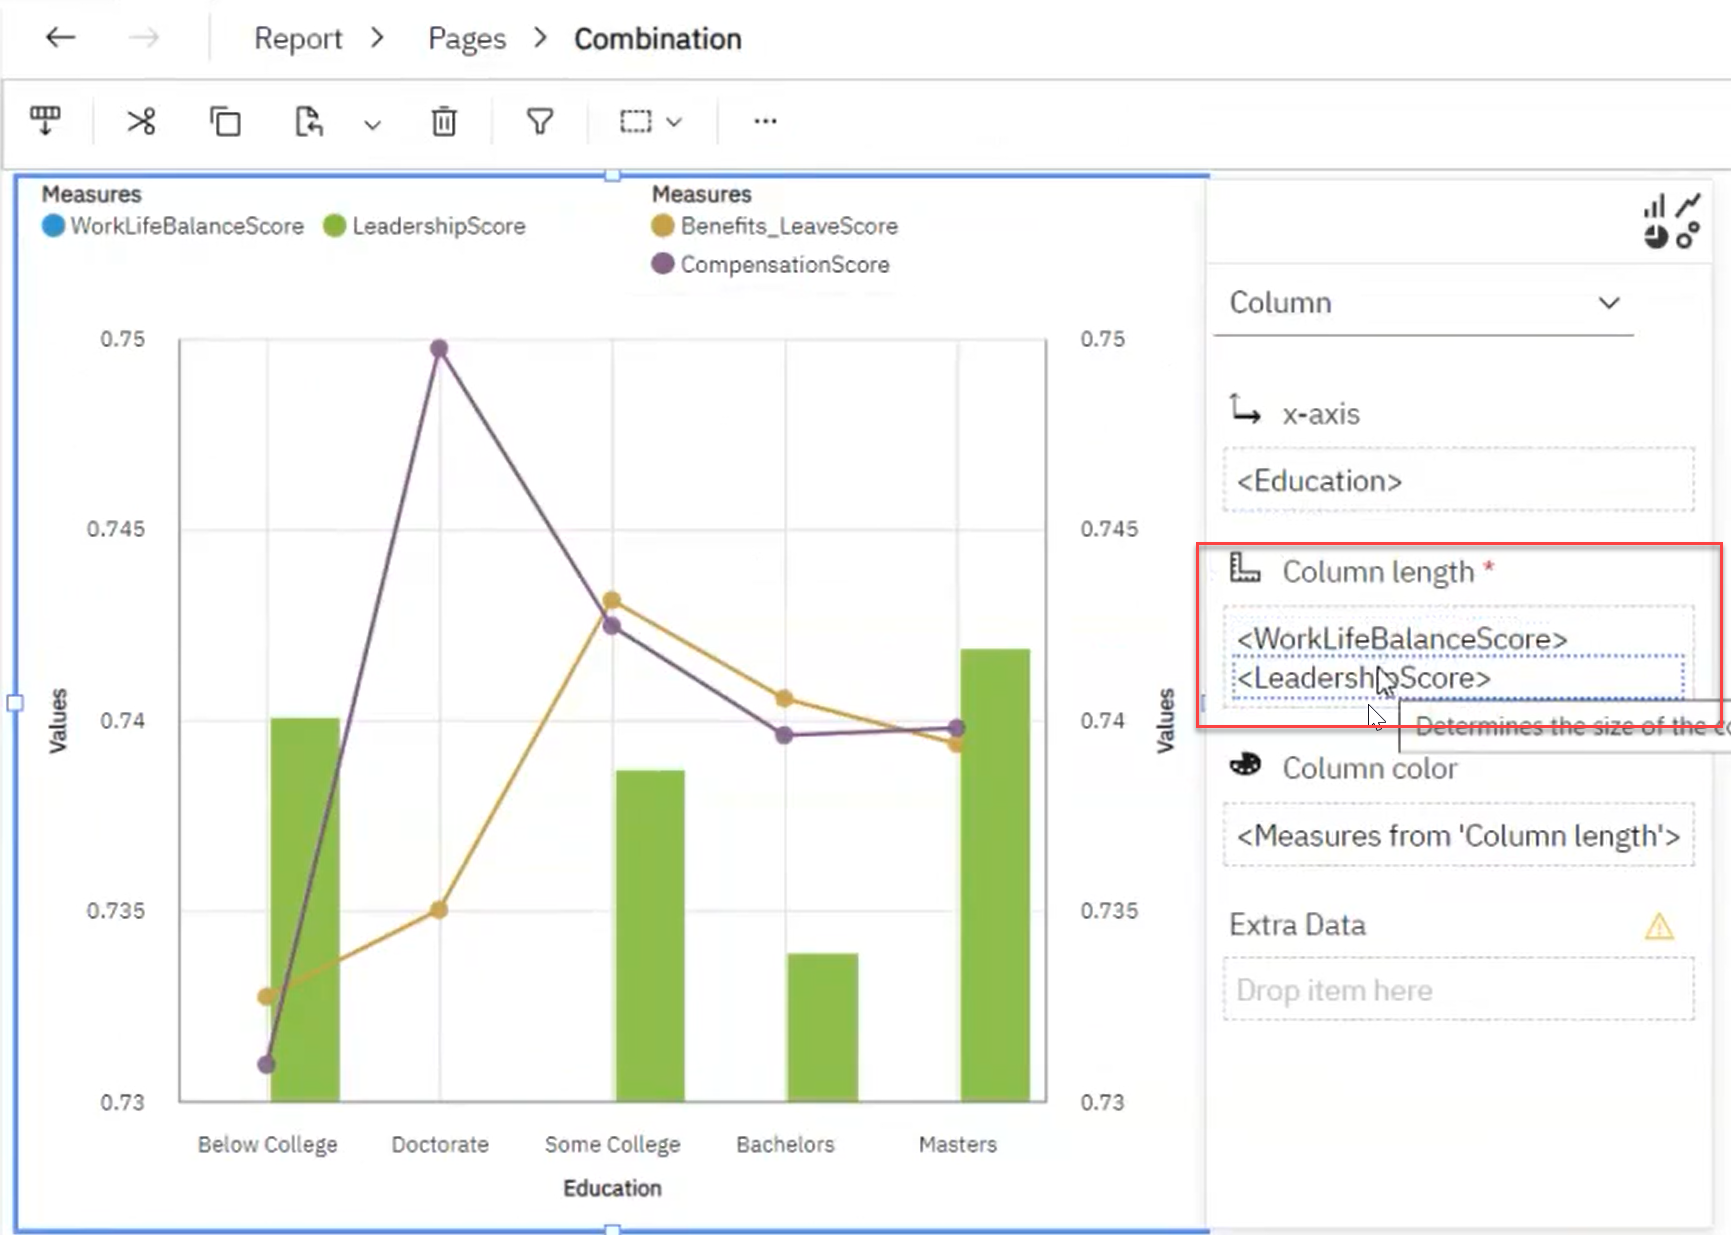Image resolution: width=1731 pixels, height=1235 pixels.
Task: Select the Education field in x-axis
Action: [1318, 481]
